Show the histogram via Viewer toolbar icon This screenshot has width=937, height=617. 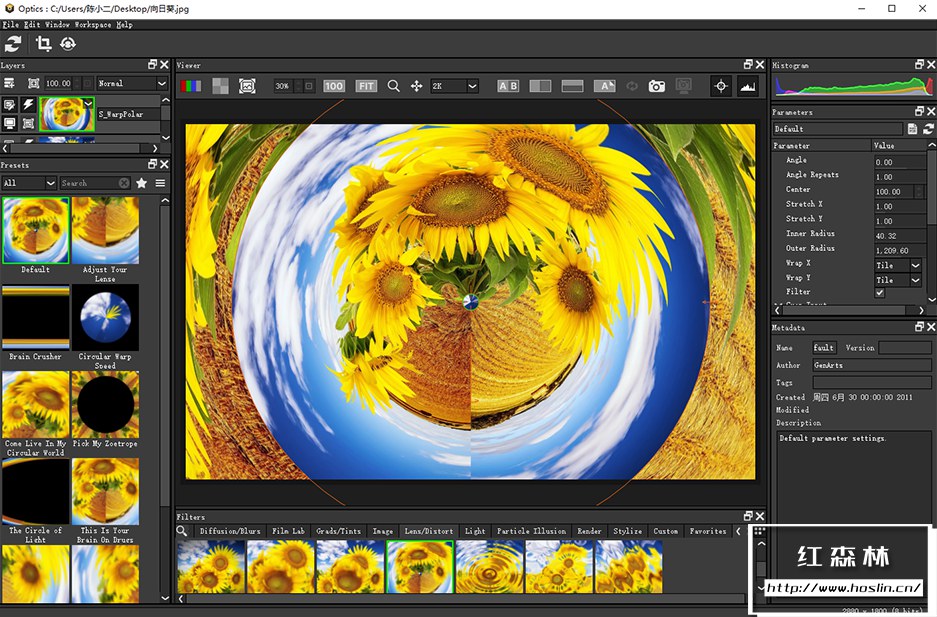pyautogui.click(x=747, y=86)
